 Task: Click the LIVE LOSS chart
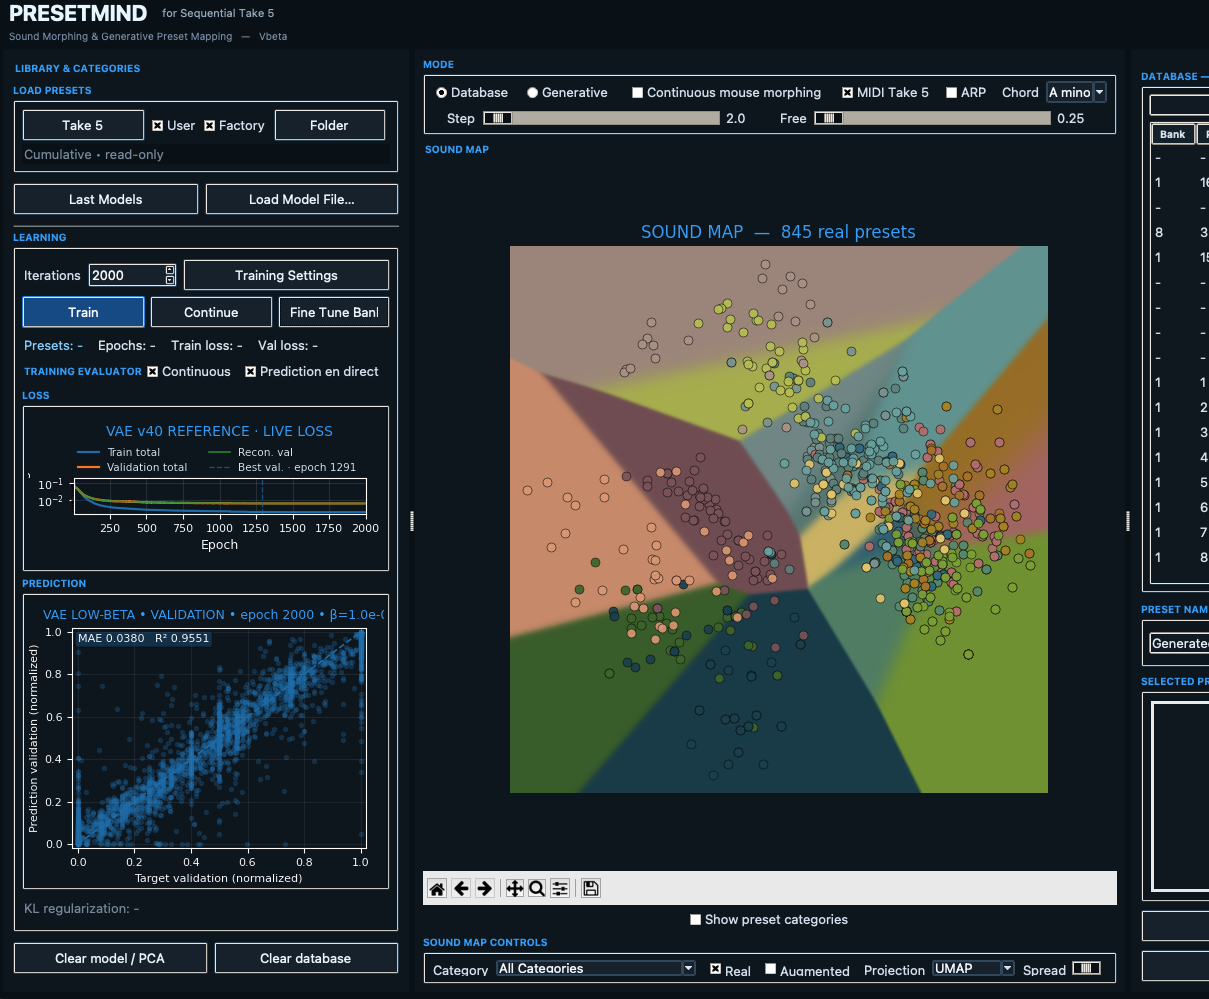pyautogui.click(x=219, y=494)
